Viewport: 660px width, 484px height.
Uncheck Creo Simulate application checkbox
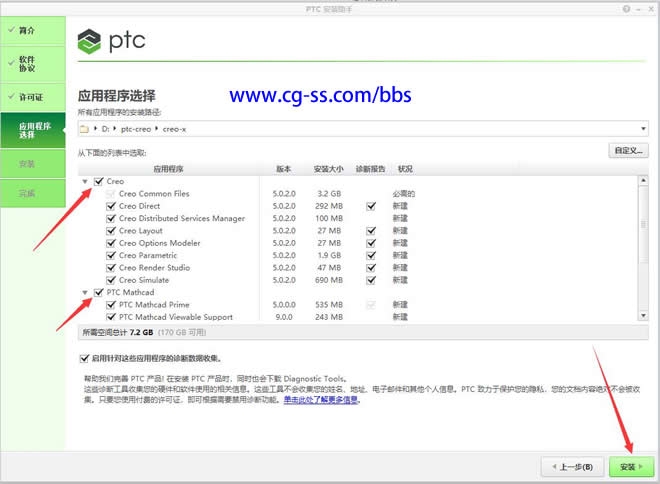pyautogui.click(x=112, y=280)
